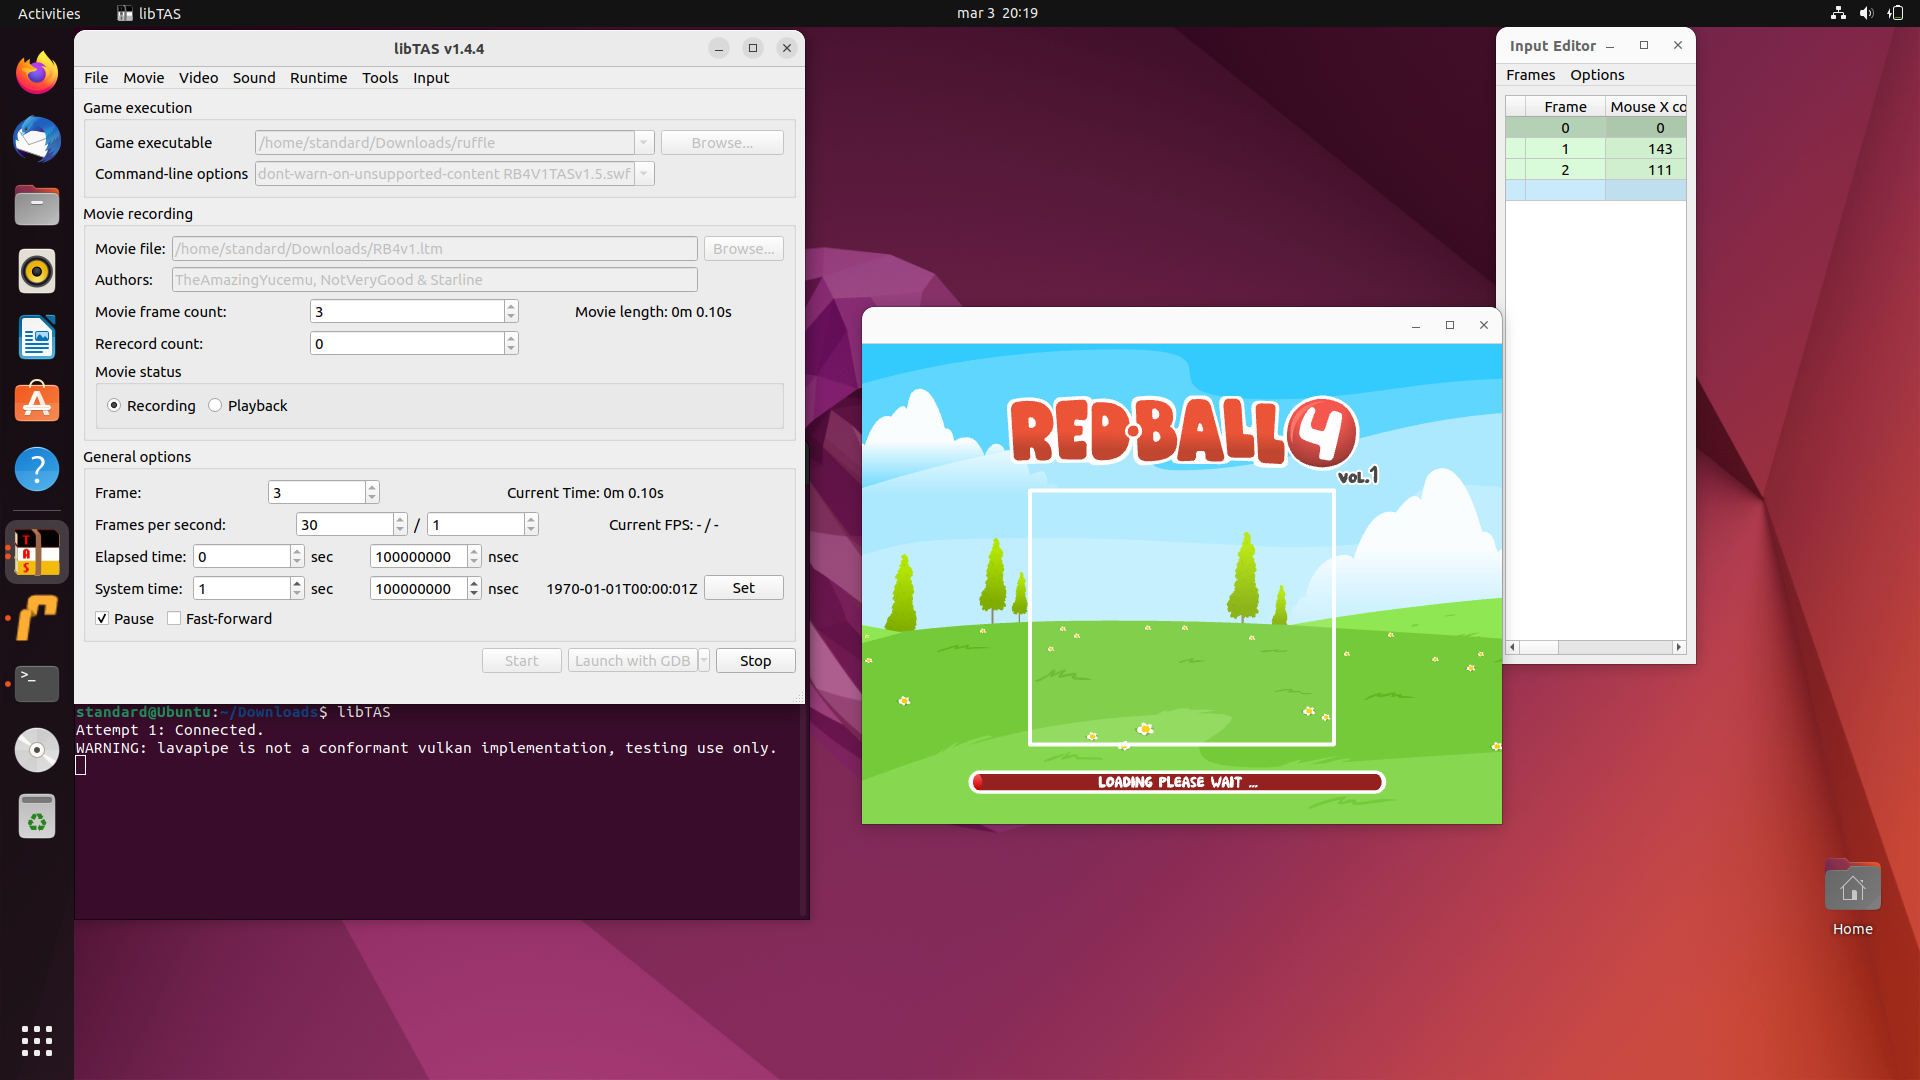
Task: Select the Playback movie status
Action: [215, 405]
